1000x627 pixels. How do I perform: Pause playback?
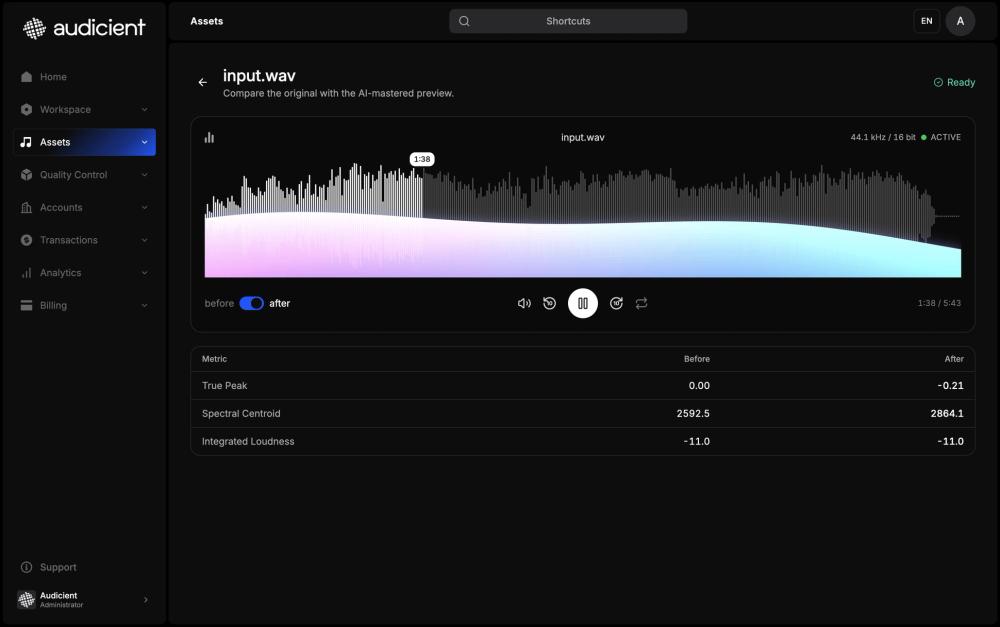[583, 303]
